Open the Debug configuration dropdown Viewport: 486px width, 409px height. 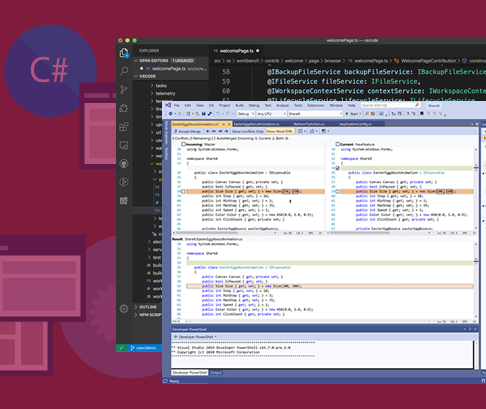(x=245, y=114)
